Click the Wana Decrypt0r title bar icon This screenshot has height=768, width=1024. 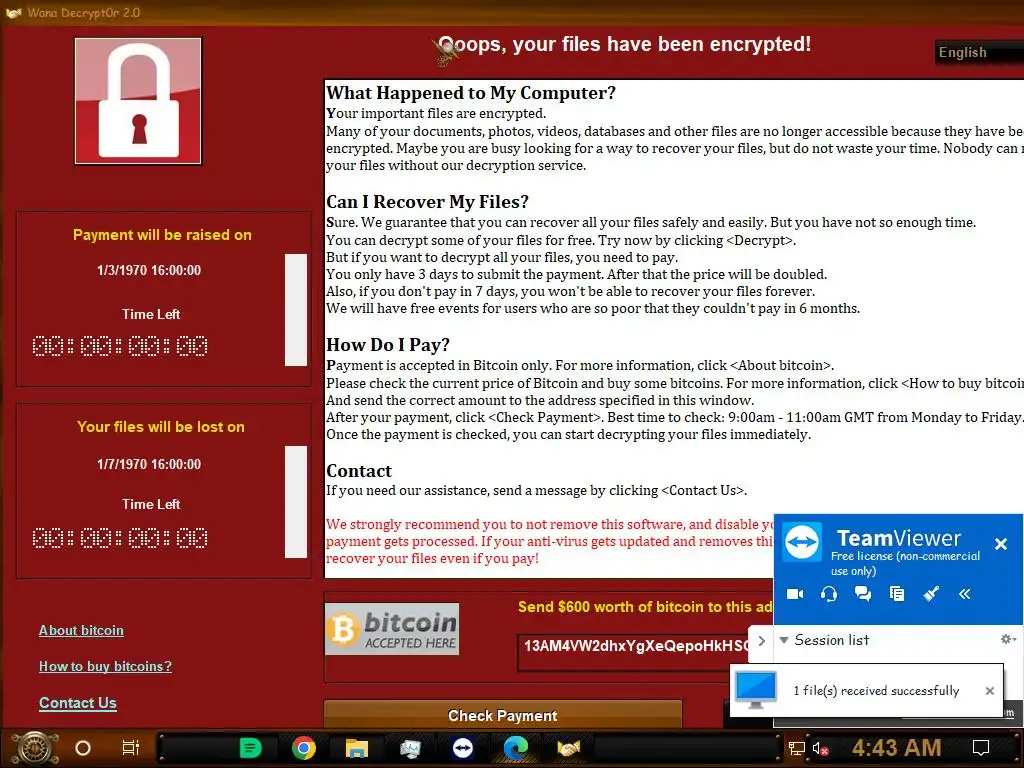pos(13,12)
